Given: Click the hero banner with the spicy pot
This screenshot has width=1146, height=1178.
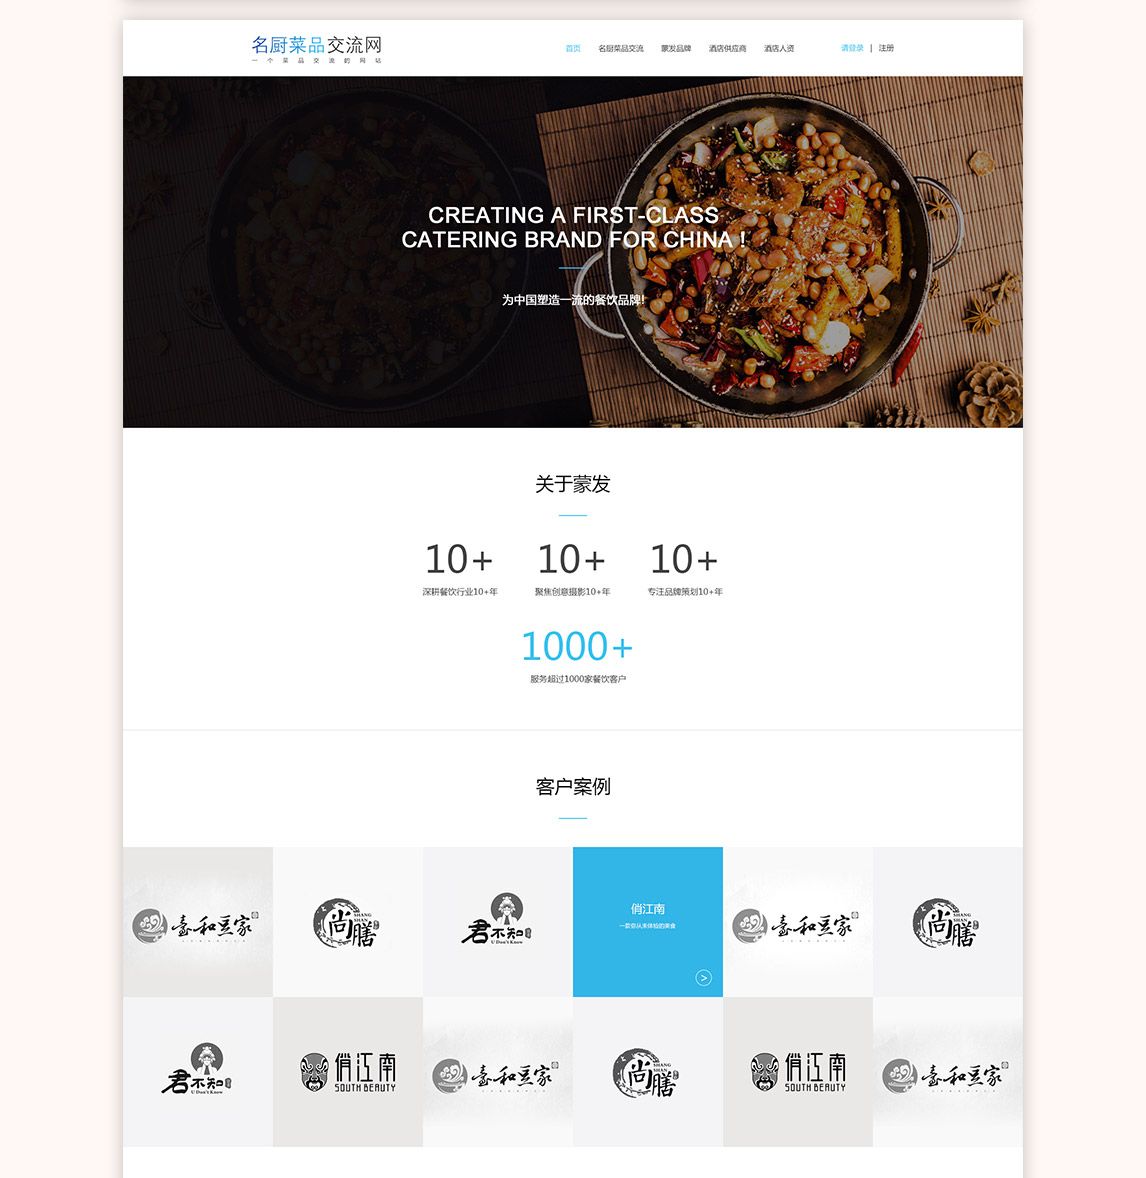Looking at the screenshot, I should click(573, 252).
